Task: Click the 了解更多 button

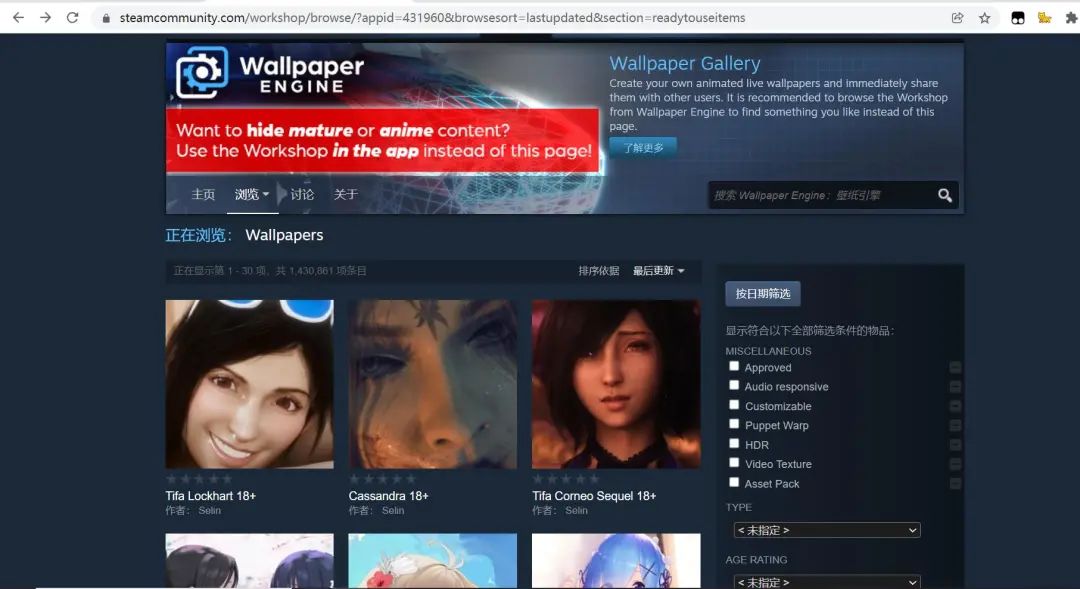Action: tap(643, 147)
